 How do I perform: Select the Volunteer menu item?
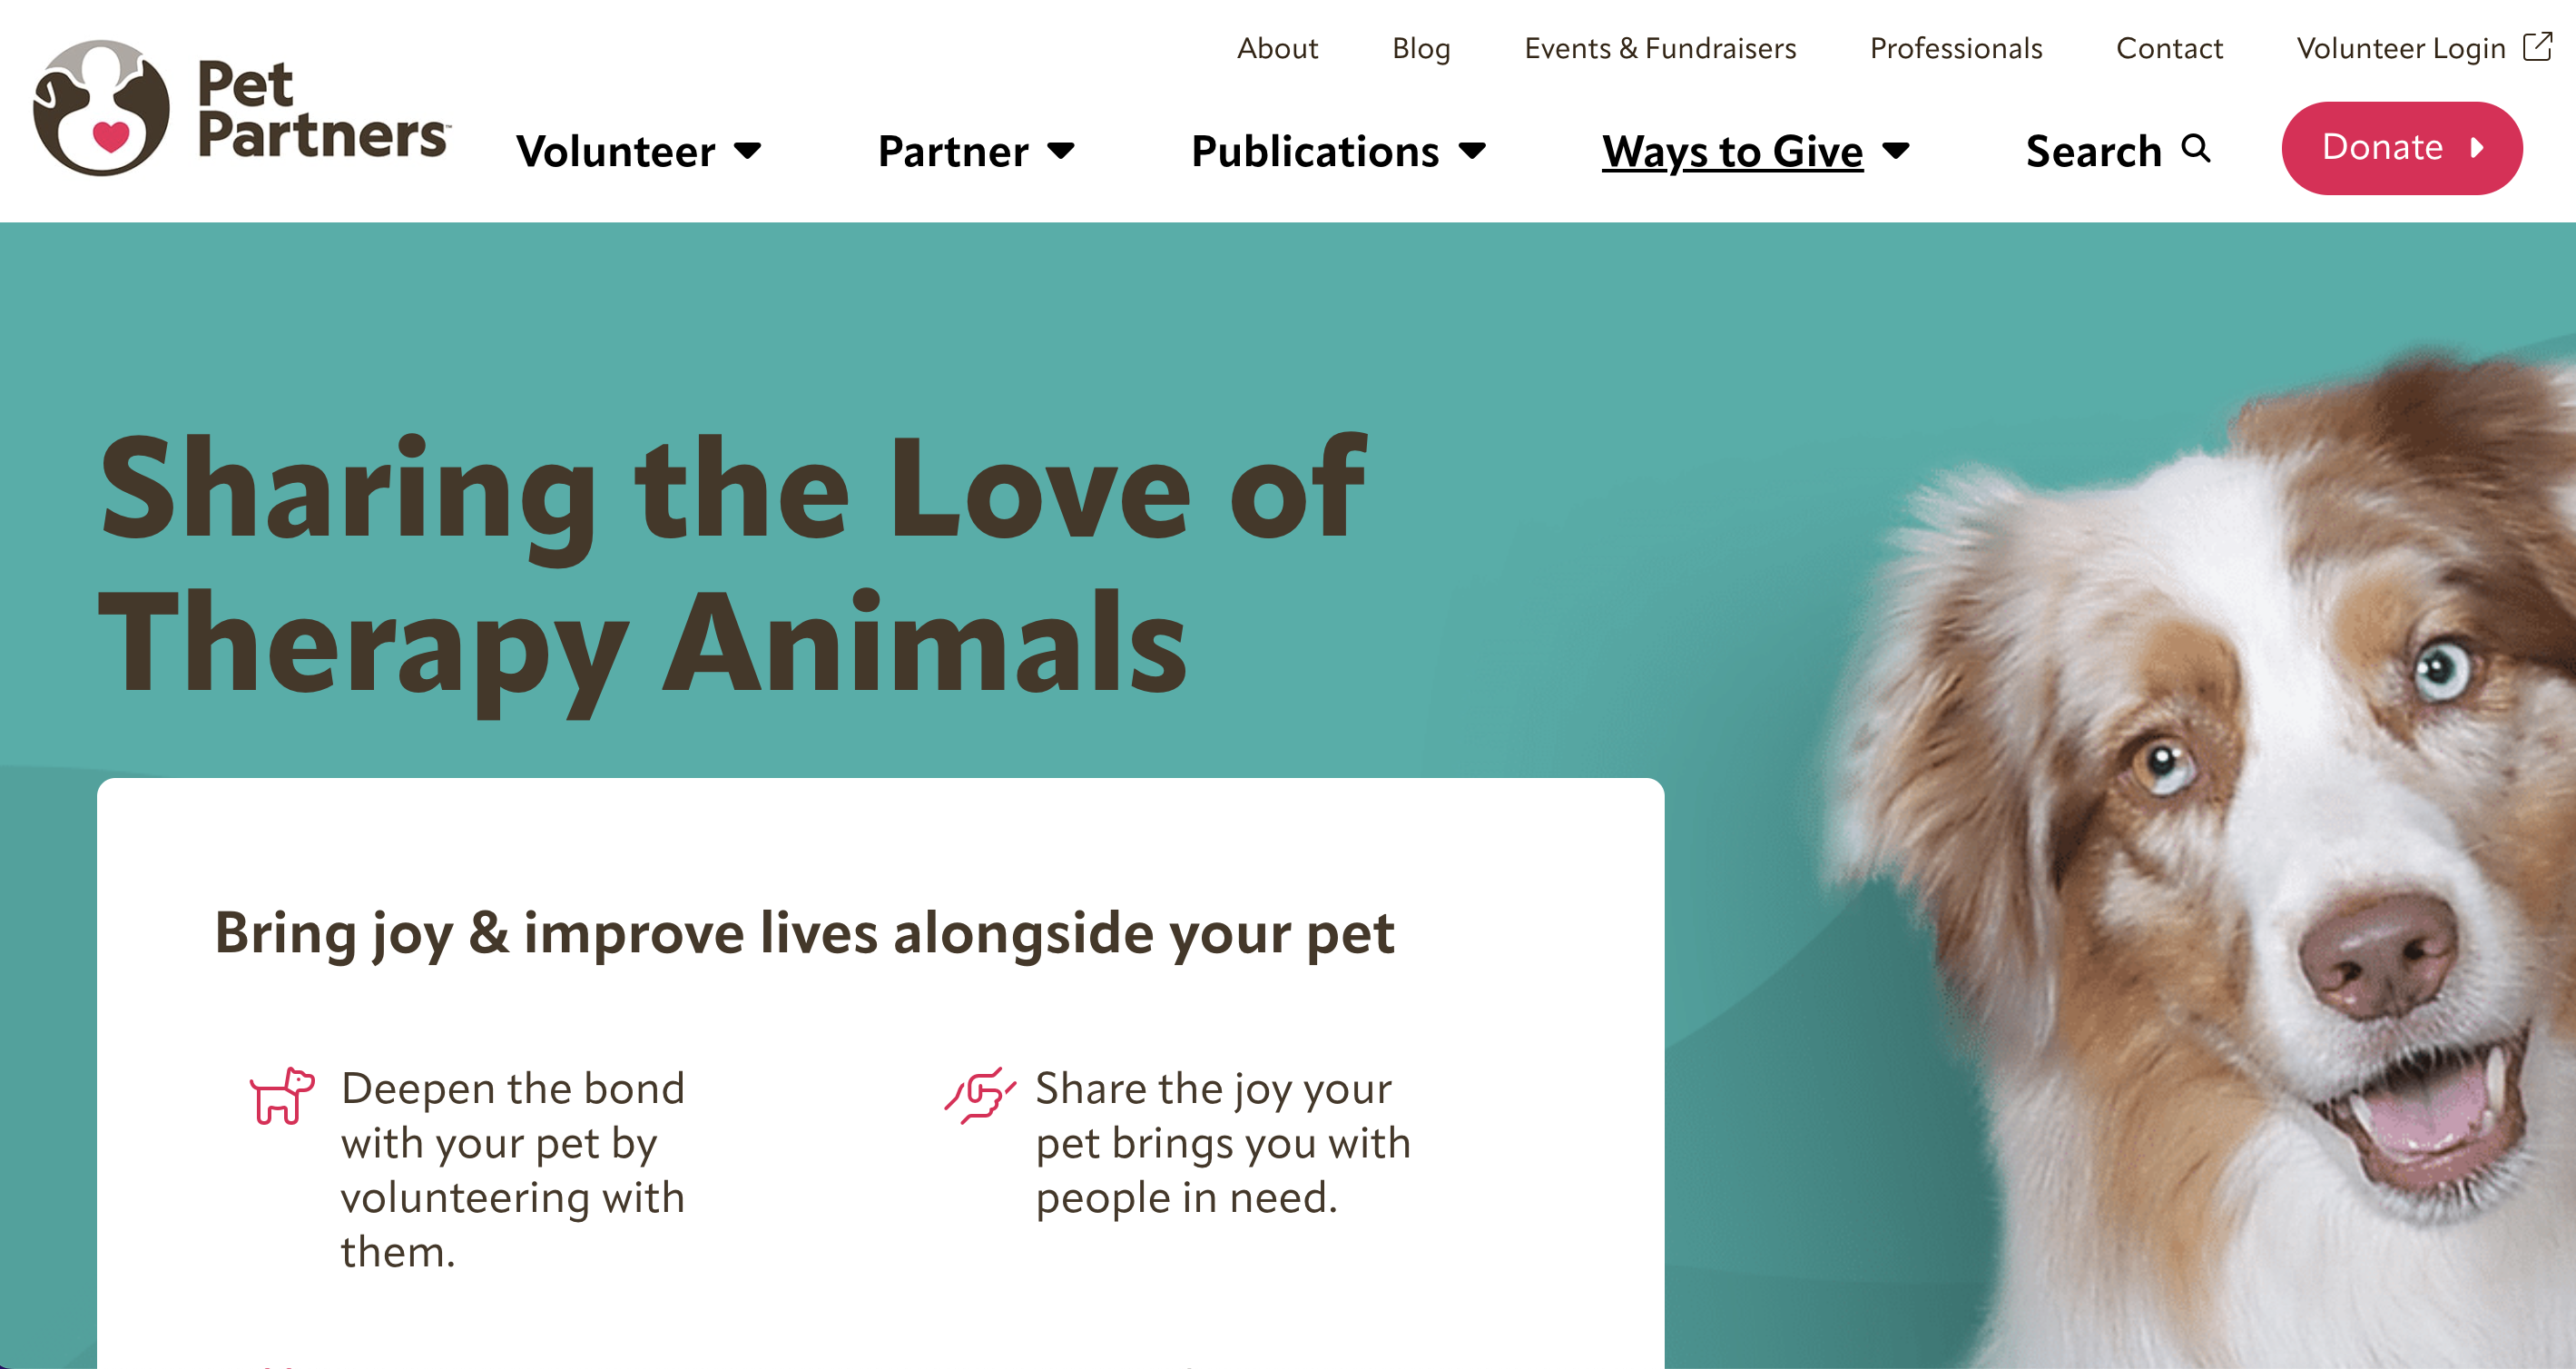click(x=615, y=151)
